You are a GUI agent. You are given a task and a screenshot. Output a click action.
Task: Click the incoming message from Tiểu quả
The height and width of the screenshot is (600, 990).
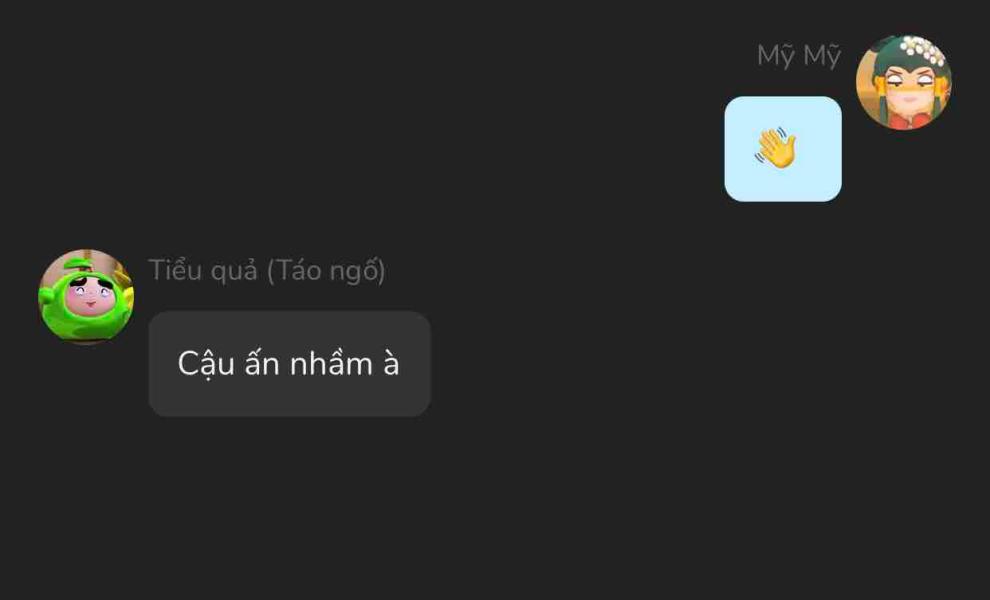[289, 364]
